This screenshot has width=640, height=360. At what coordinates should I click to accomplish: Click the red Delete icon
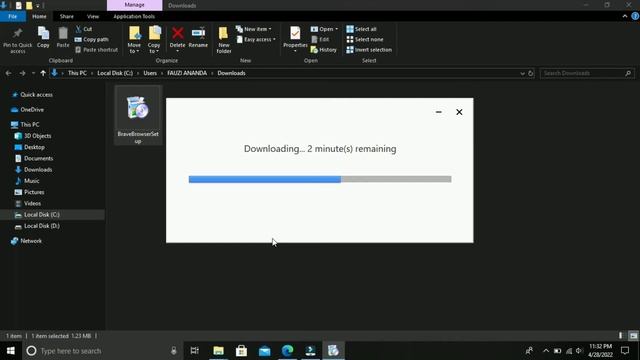click(178, 33)
